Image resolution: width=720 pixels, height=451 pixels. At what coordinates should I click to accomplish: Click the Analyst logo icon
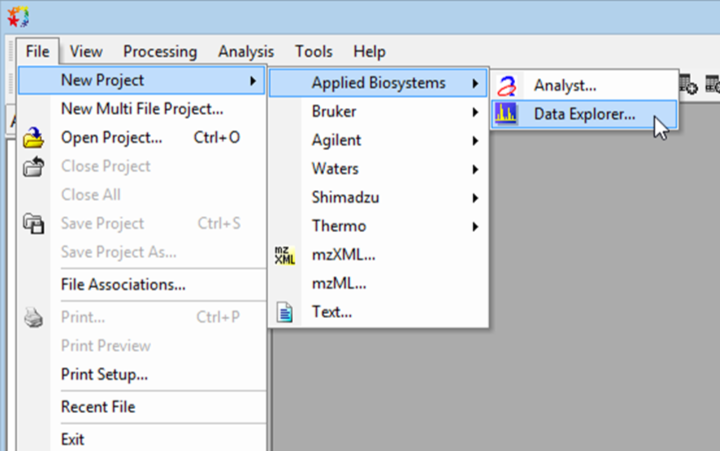pyautogui.click(x=506, y=86)
